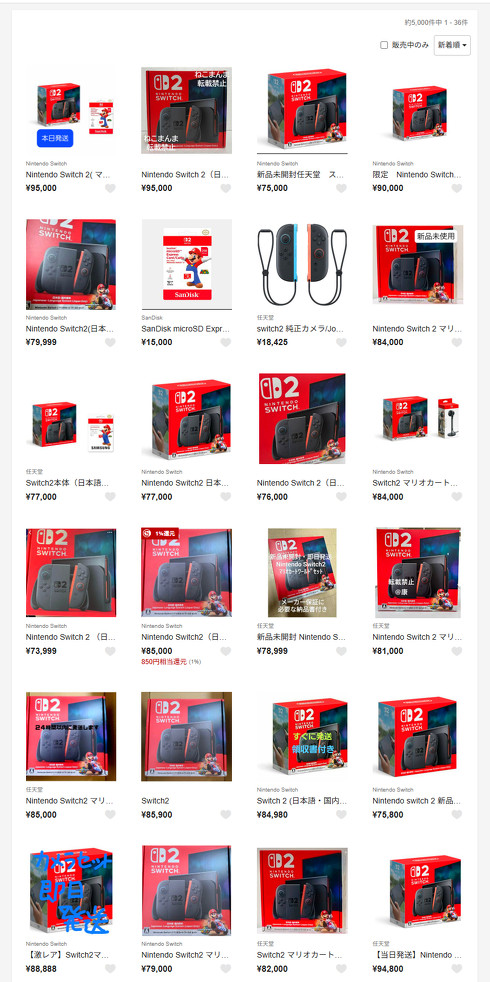Favorite the ¥79,999 Switch2 listing
The height and width of the screenshot is (982, 490).
pos(110,342)
